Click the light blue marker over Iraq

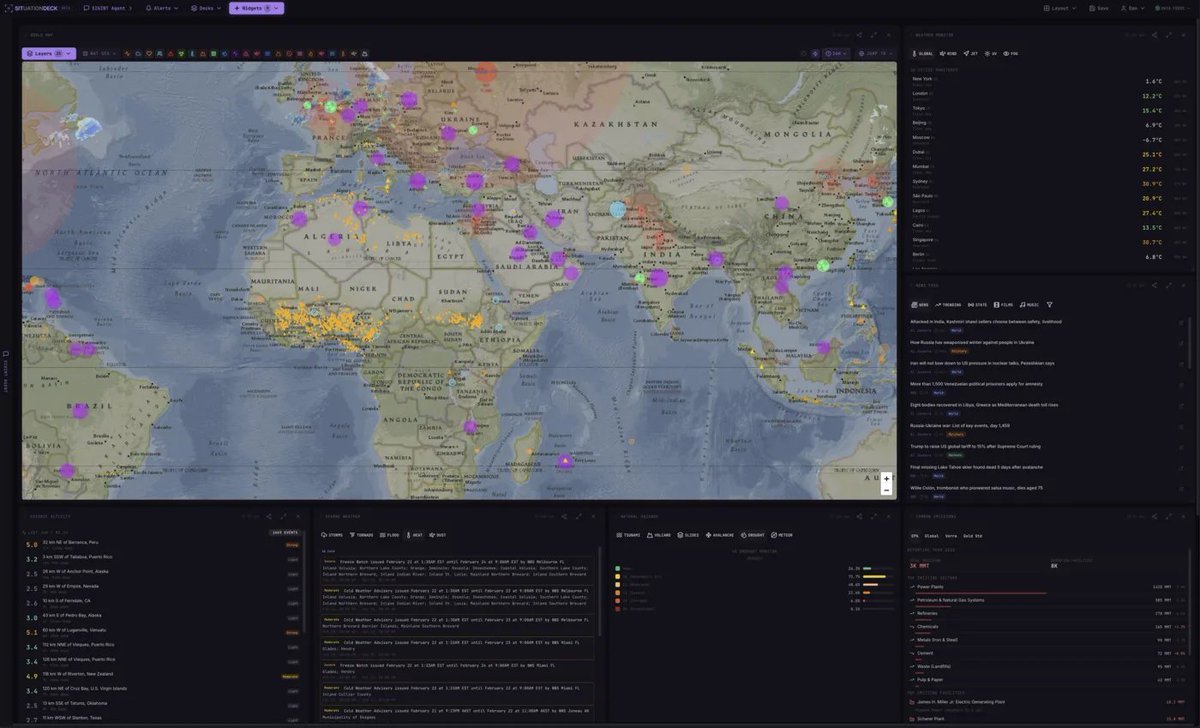click(618, 210)
